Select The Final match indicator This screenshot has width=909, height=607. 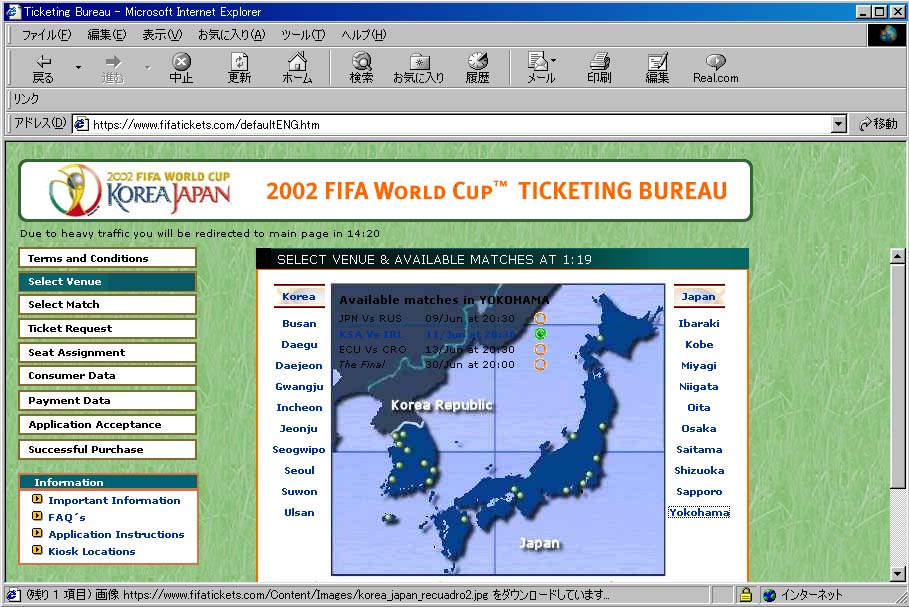tap(540, 364)
